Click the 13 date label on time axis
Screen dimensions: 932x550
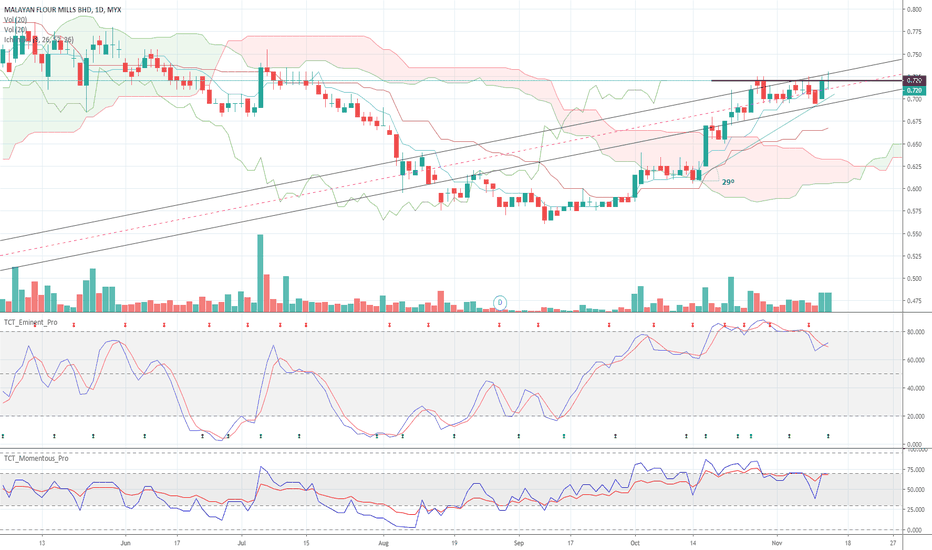click(42, 543)
